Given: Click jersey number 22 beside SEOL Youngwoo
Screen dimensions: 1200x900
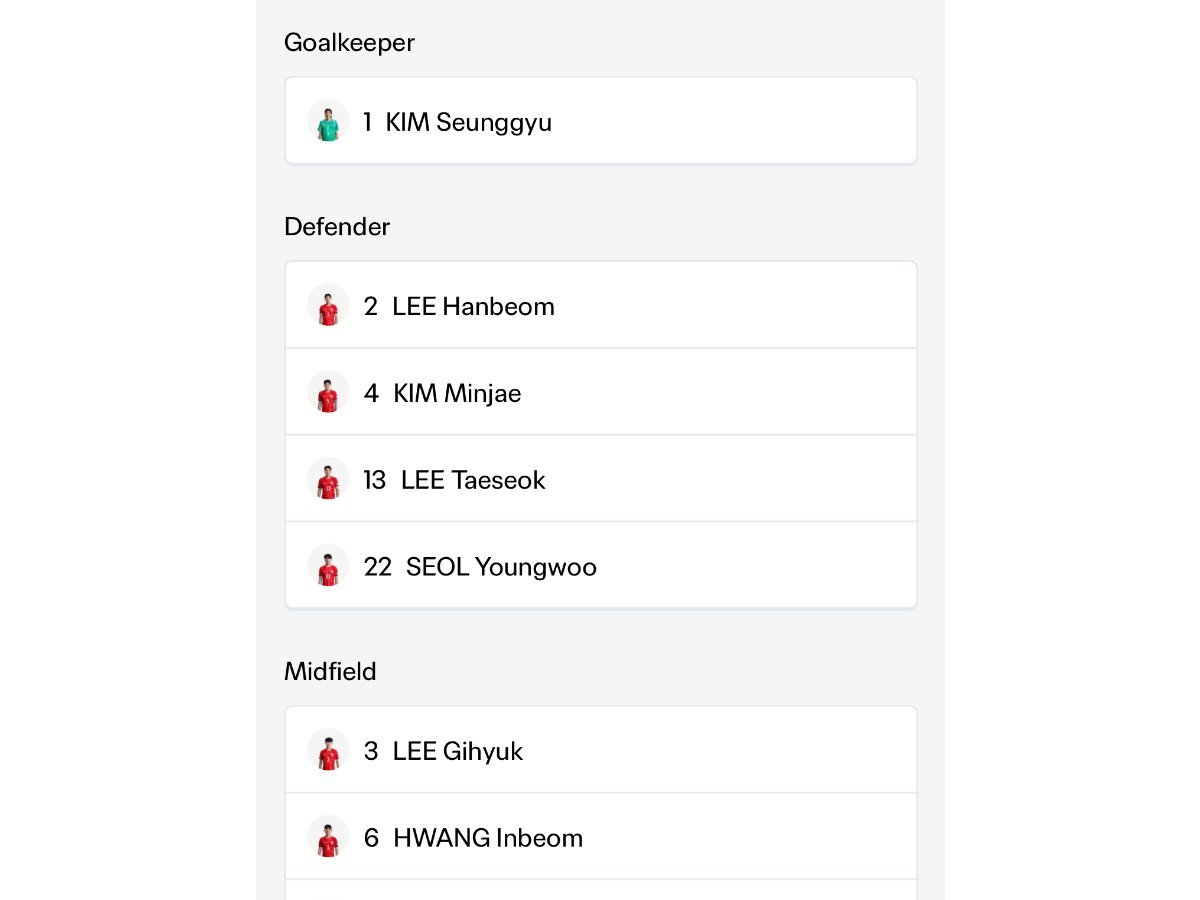Looking at the screenshot, I should [378, 567].
